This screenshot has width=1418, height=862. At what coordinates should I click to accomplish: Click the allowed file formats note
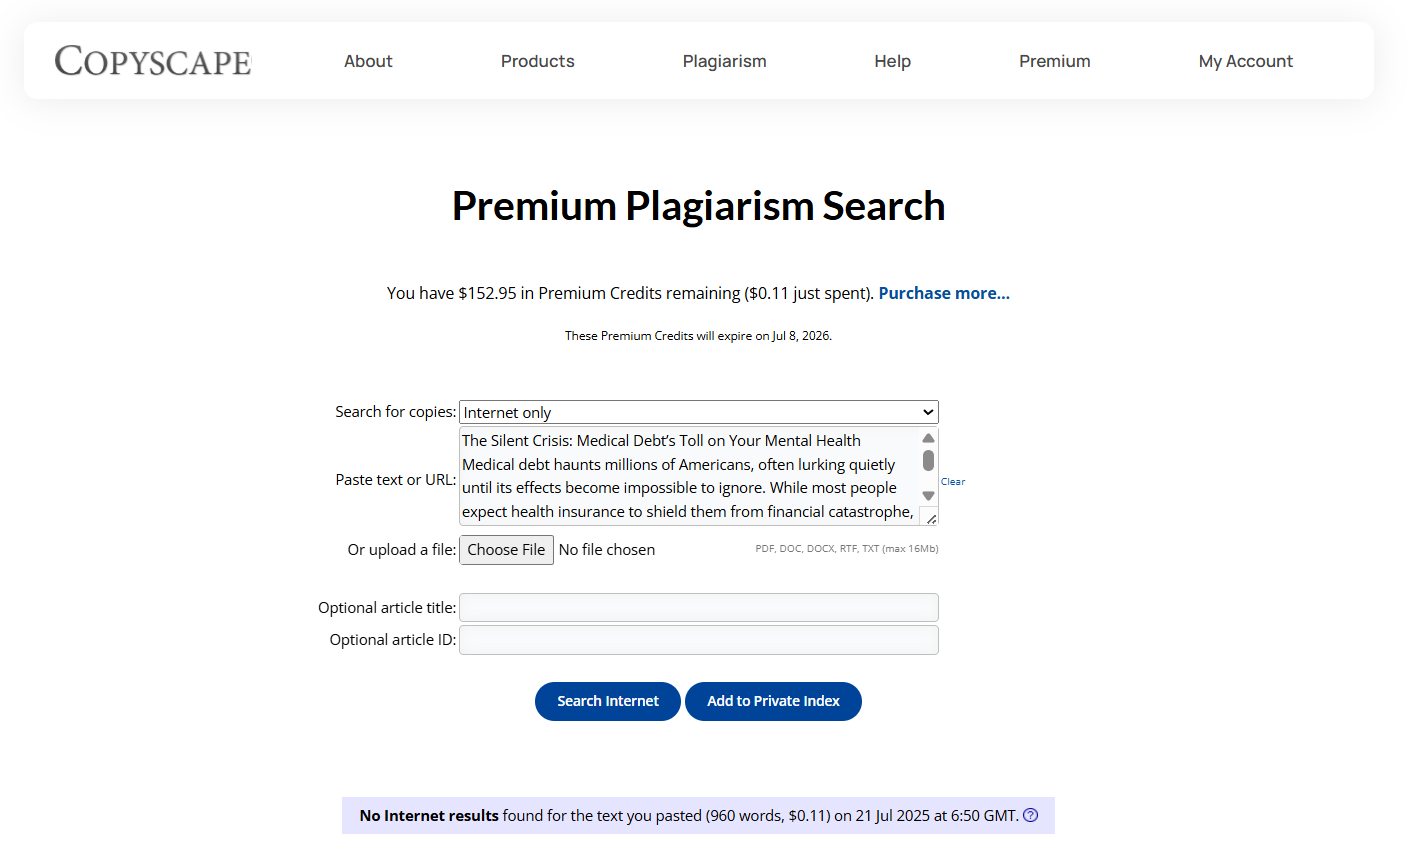click(847, 549)
